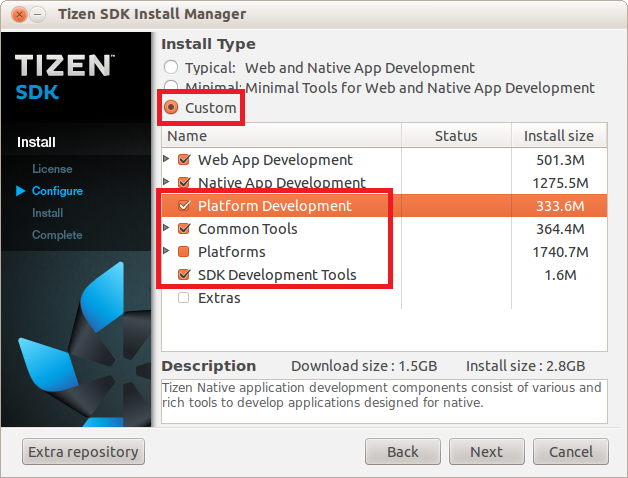The width and height of the screenshot is (628, 478).
Task: Select the Native App Development row label
Action: point(282,183)
